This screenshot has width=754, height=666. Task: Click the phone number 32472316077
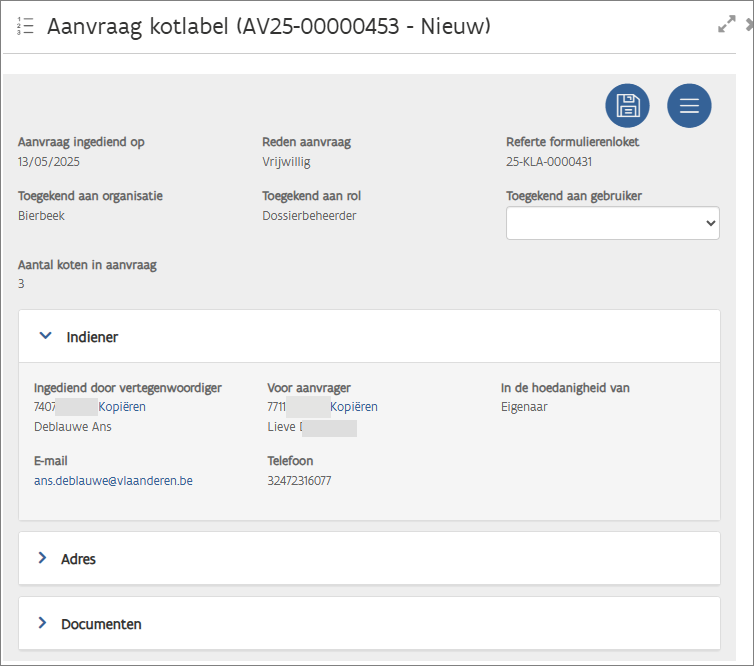pyautogui.click(x=299, y=481)
